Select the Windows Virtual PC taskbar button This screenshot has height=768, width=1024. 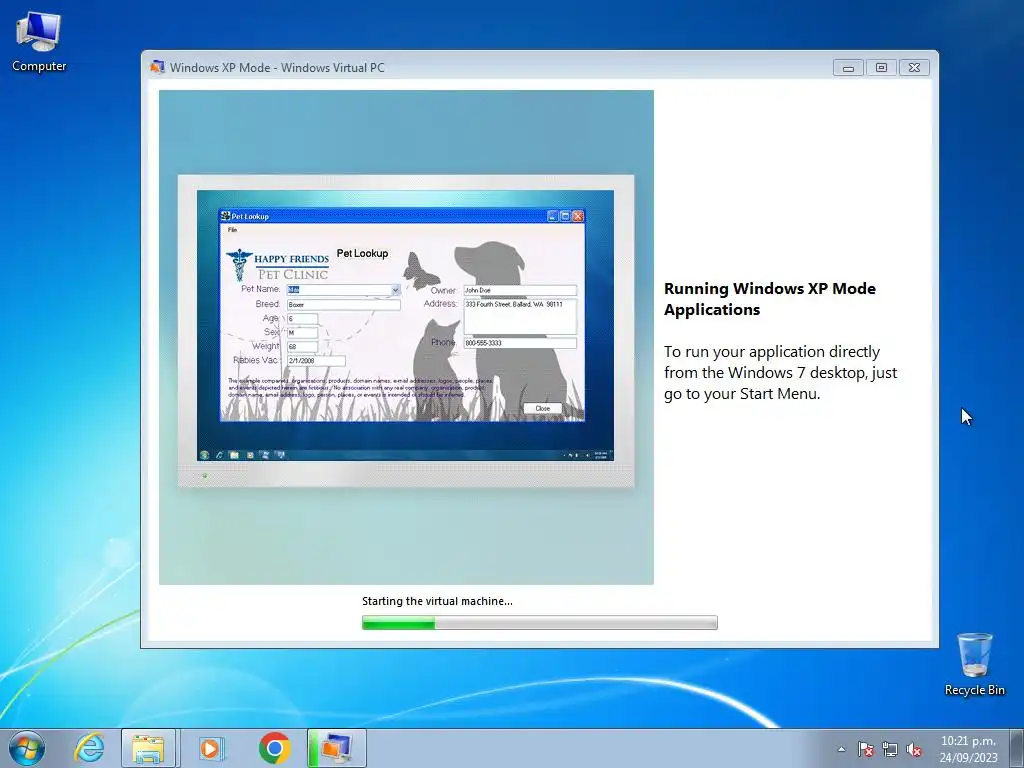point(336,748)
